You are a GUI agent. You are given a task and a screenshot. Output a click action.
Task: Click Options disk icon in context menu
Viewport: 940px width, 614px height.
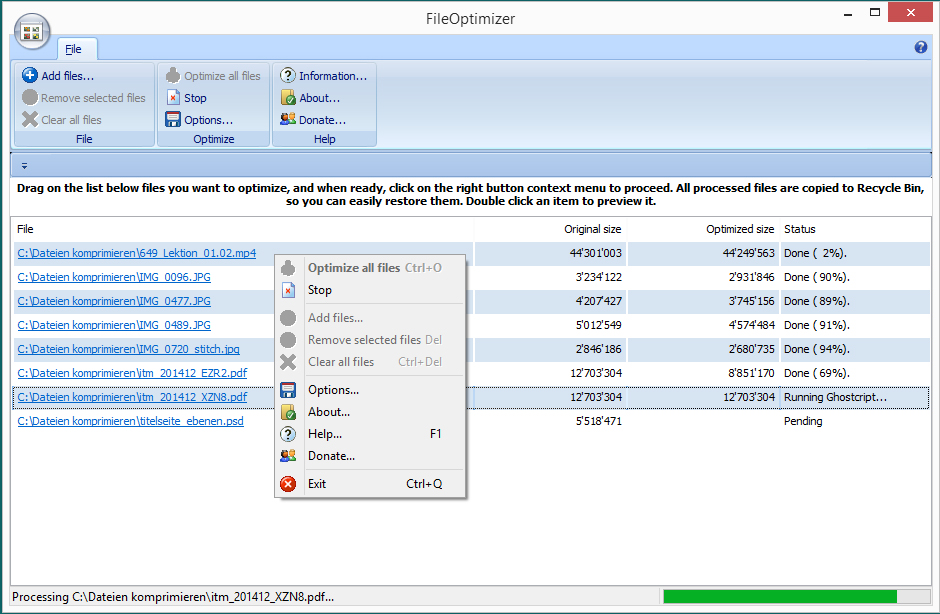tap(288, 390)
